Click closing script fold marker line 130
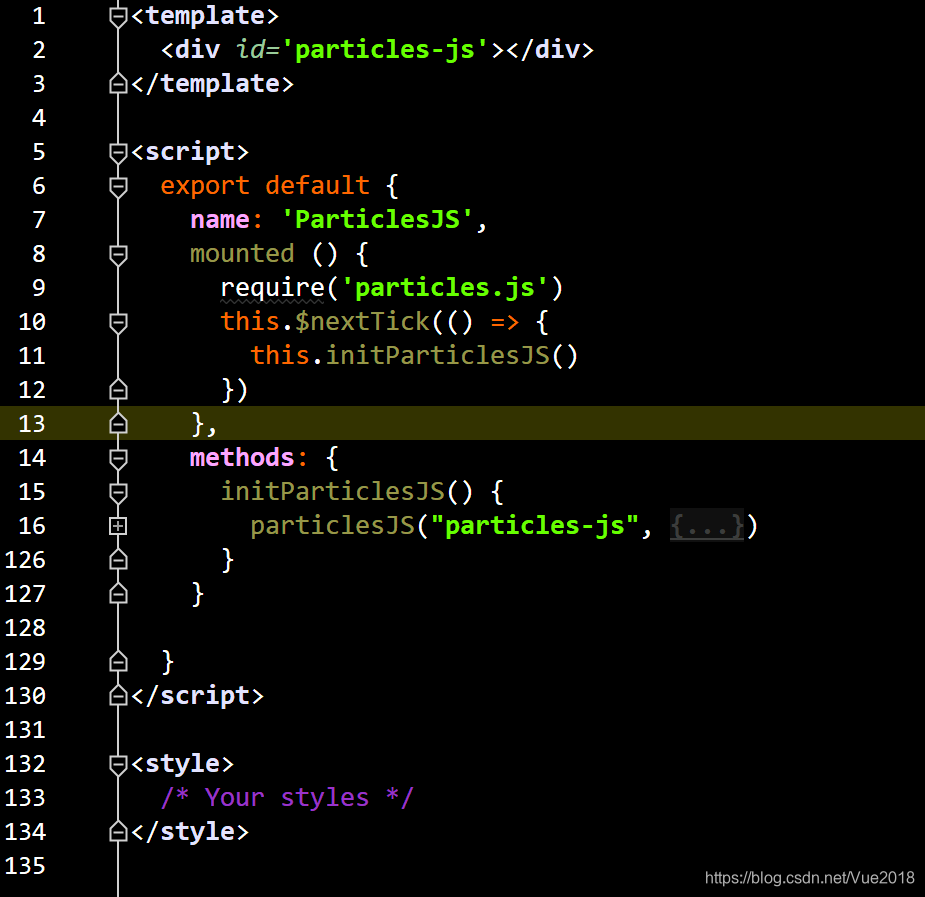 [x=118, y=695]
